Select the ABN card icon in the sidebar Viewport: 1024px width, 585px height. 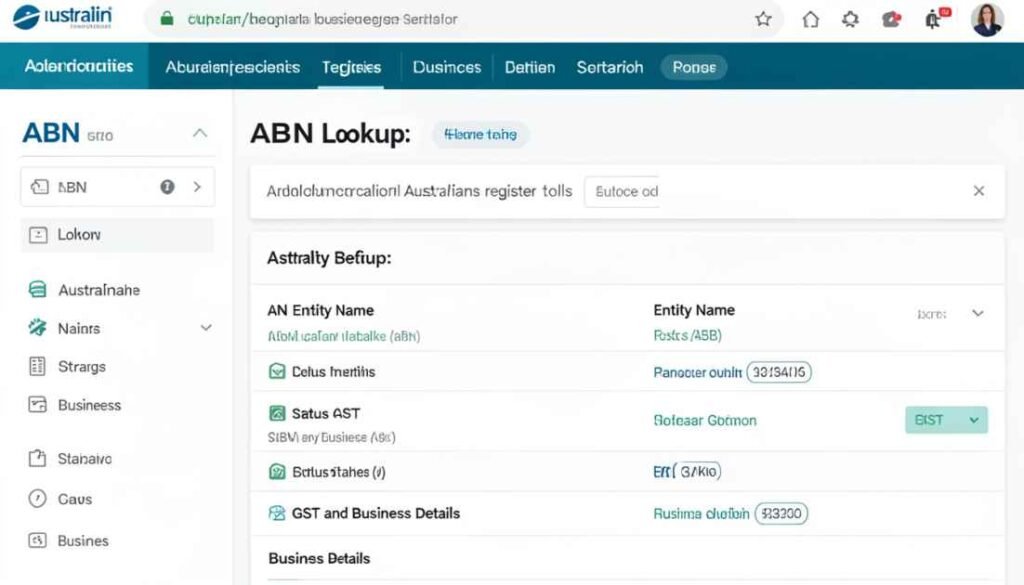click(40, 186)
